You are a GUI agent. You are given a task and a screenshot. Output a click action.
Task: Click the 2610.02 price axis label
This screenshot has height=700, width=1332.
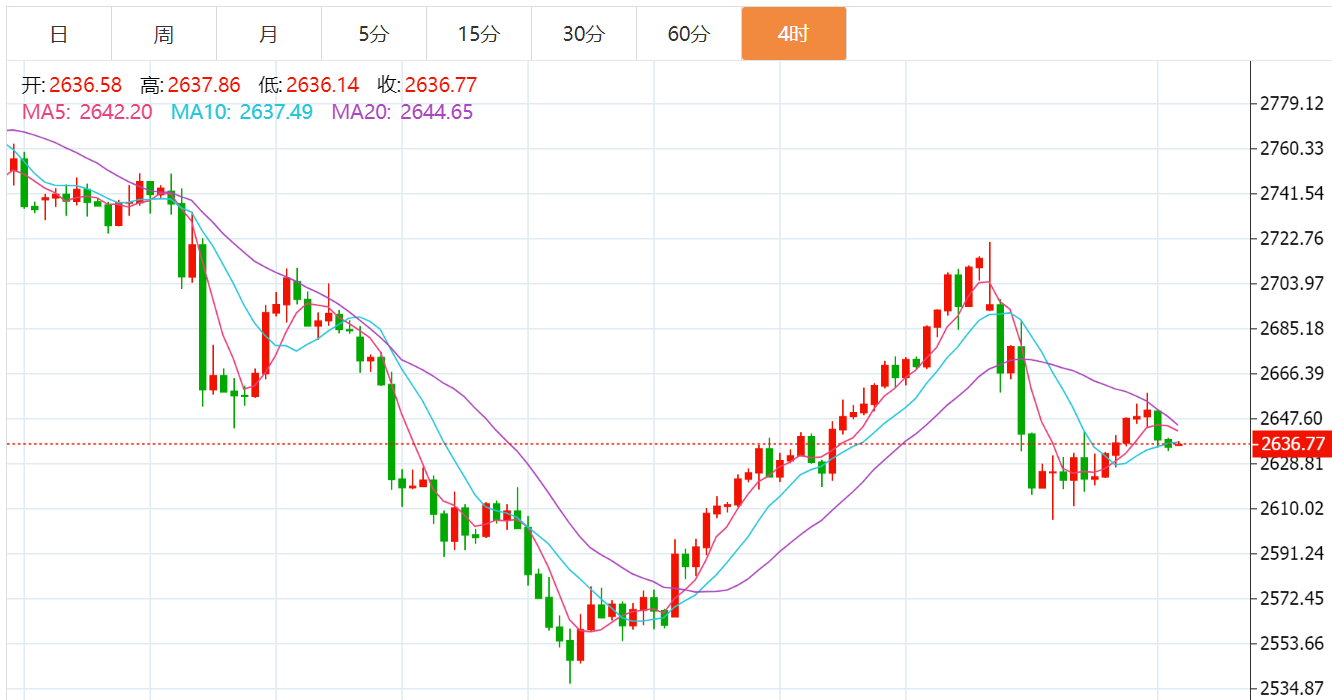(1293, 509)
